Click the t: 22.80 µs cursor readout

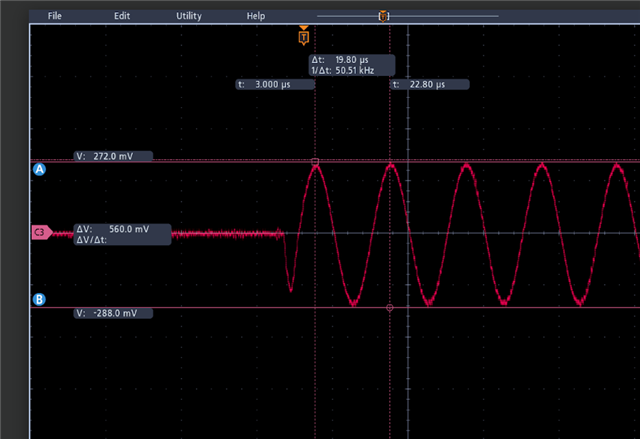(430, 84)
